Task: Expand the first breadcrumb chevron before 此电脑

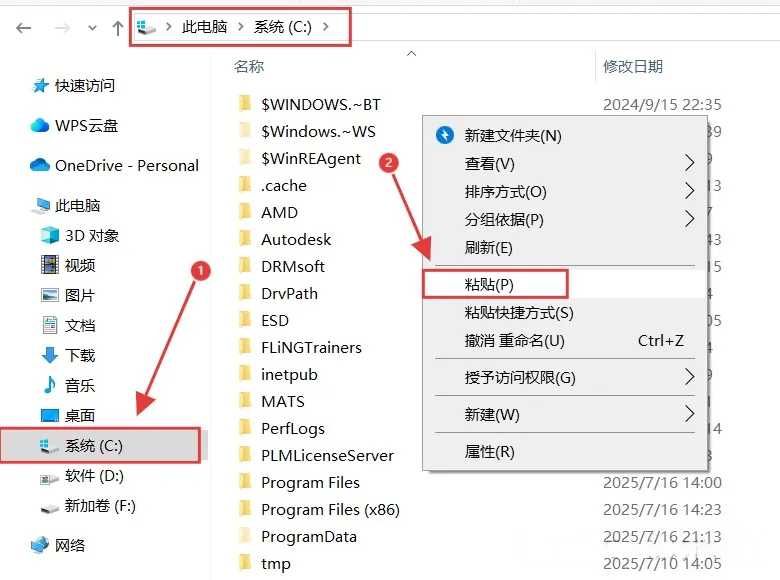Action: (169, 27)
